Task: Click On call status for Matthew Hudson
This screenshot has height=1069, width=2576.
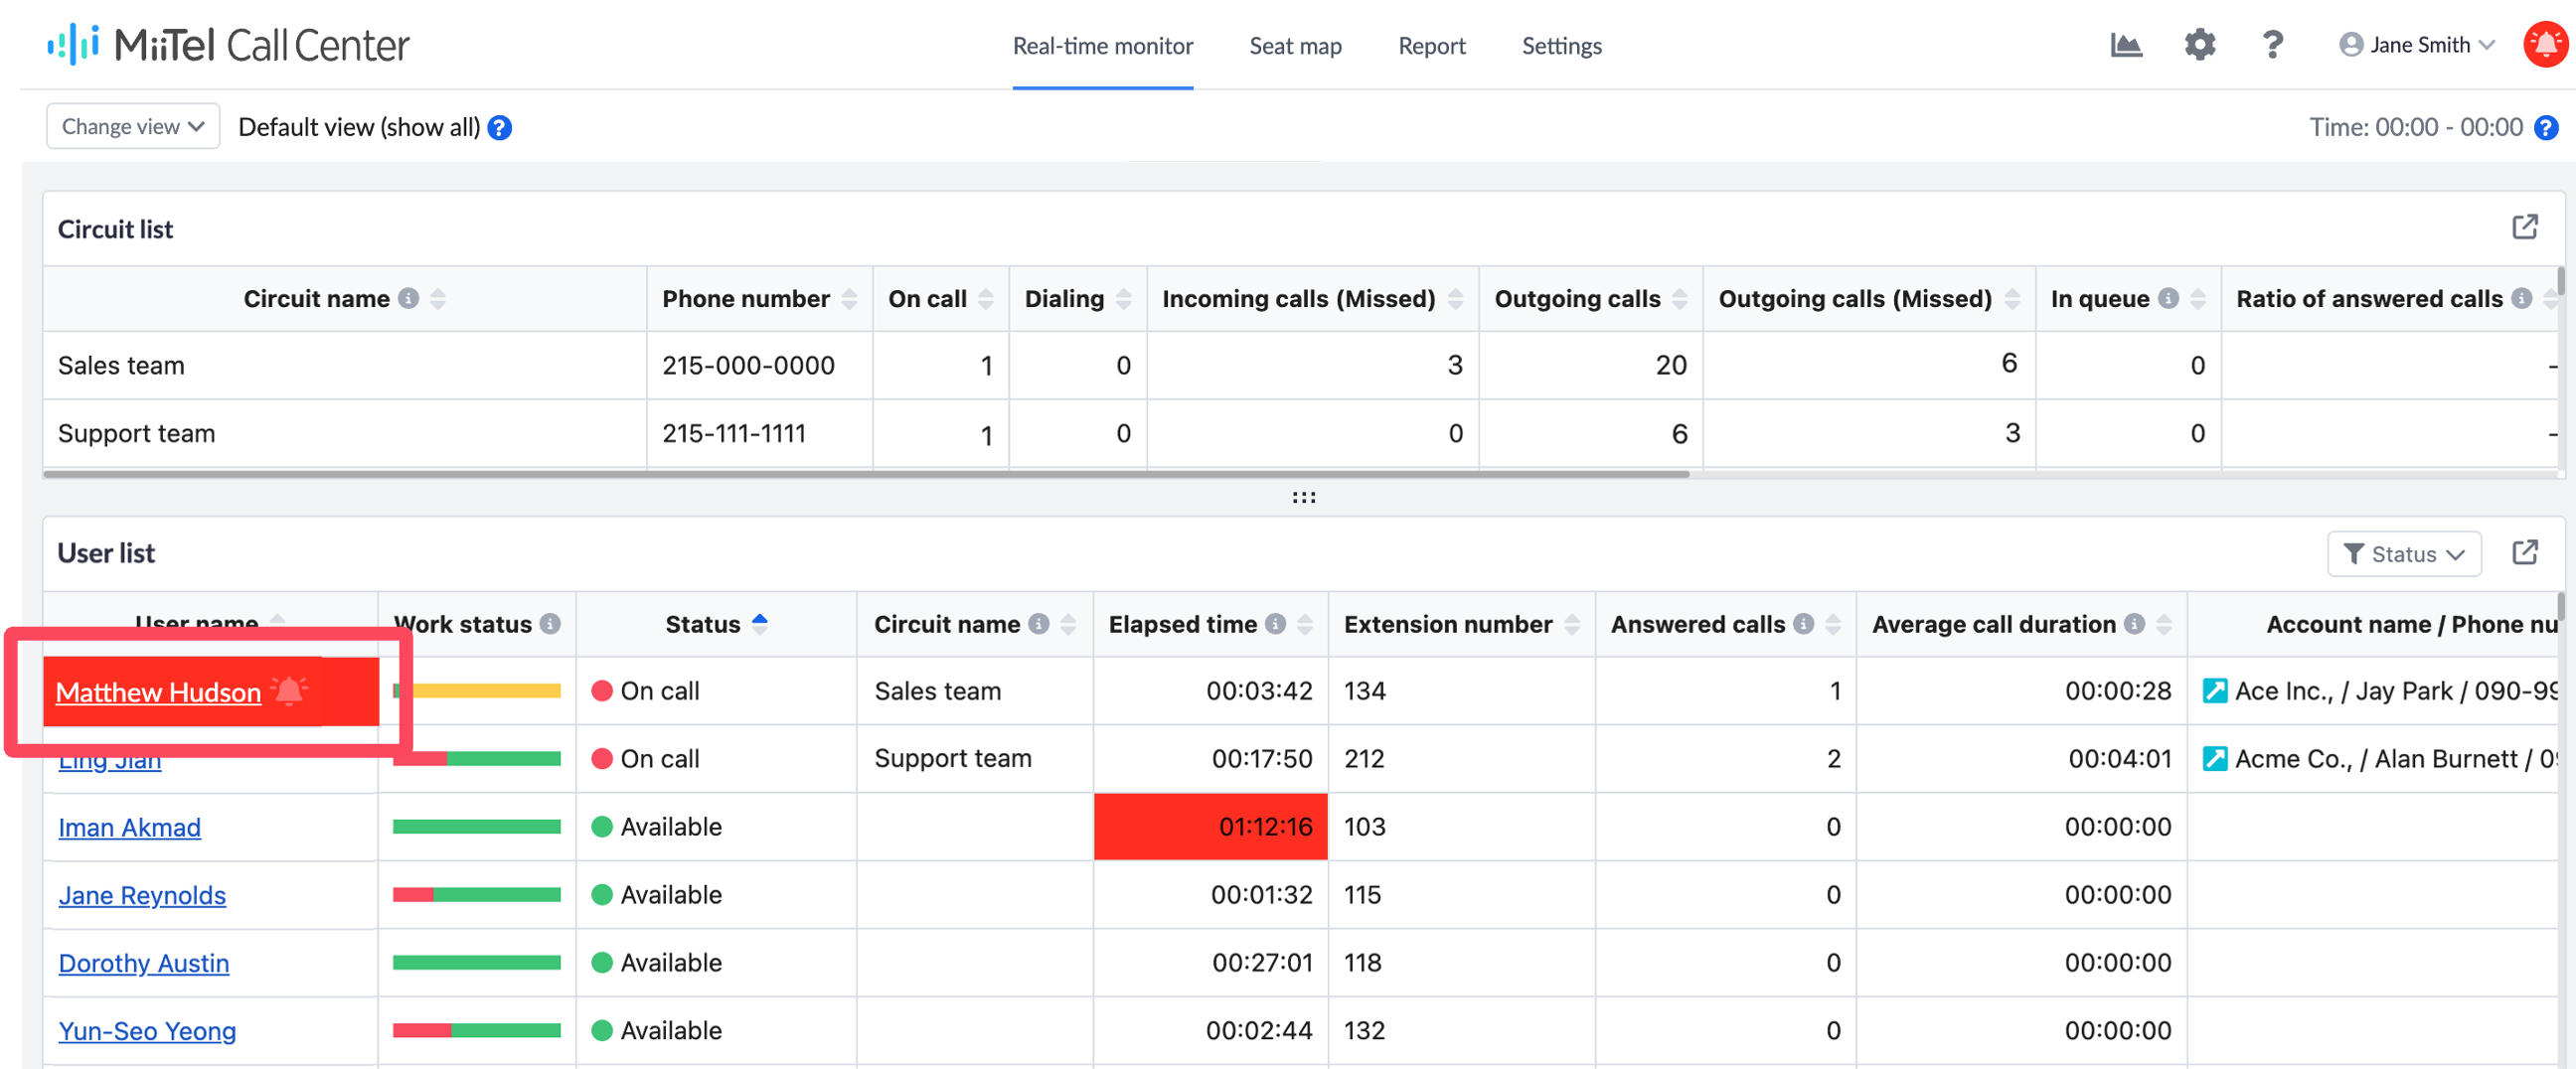Action: point(645,691)
